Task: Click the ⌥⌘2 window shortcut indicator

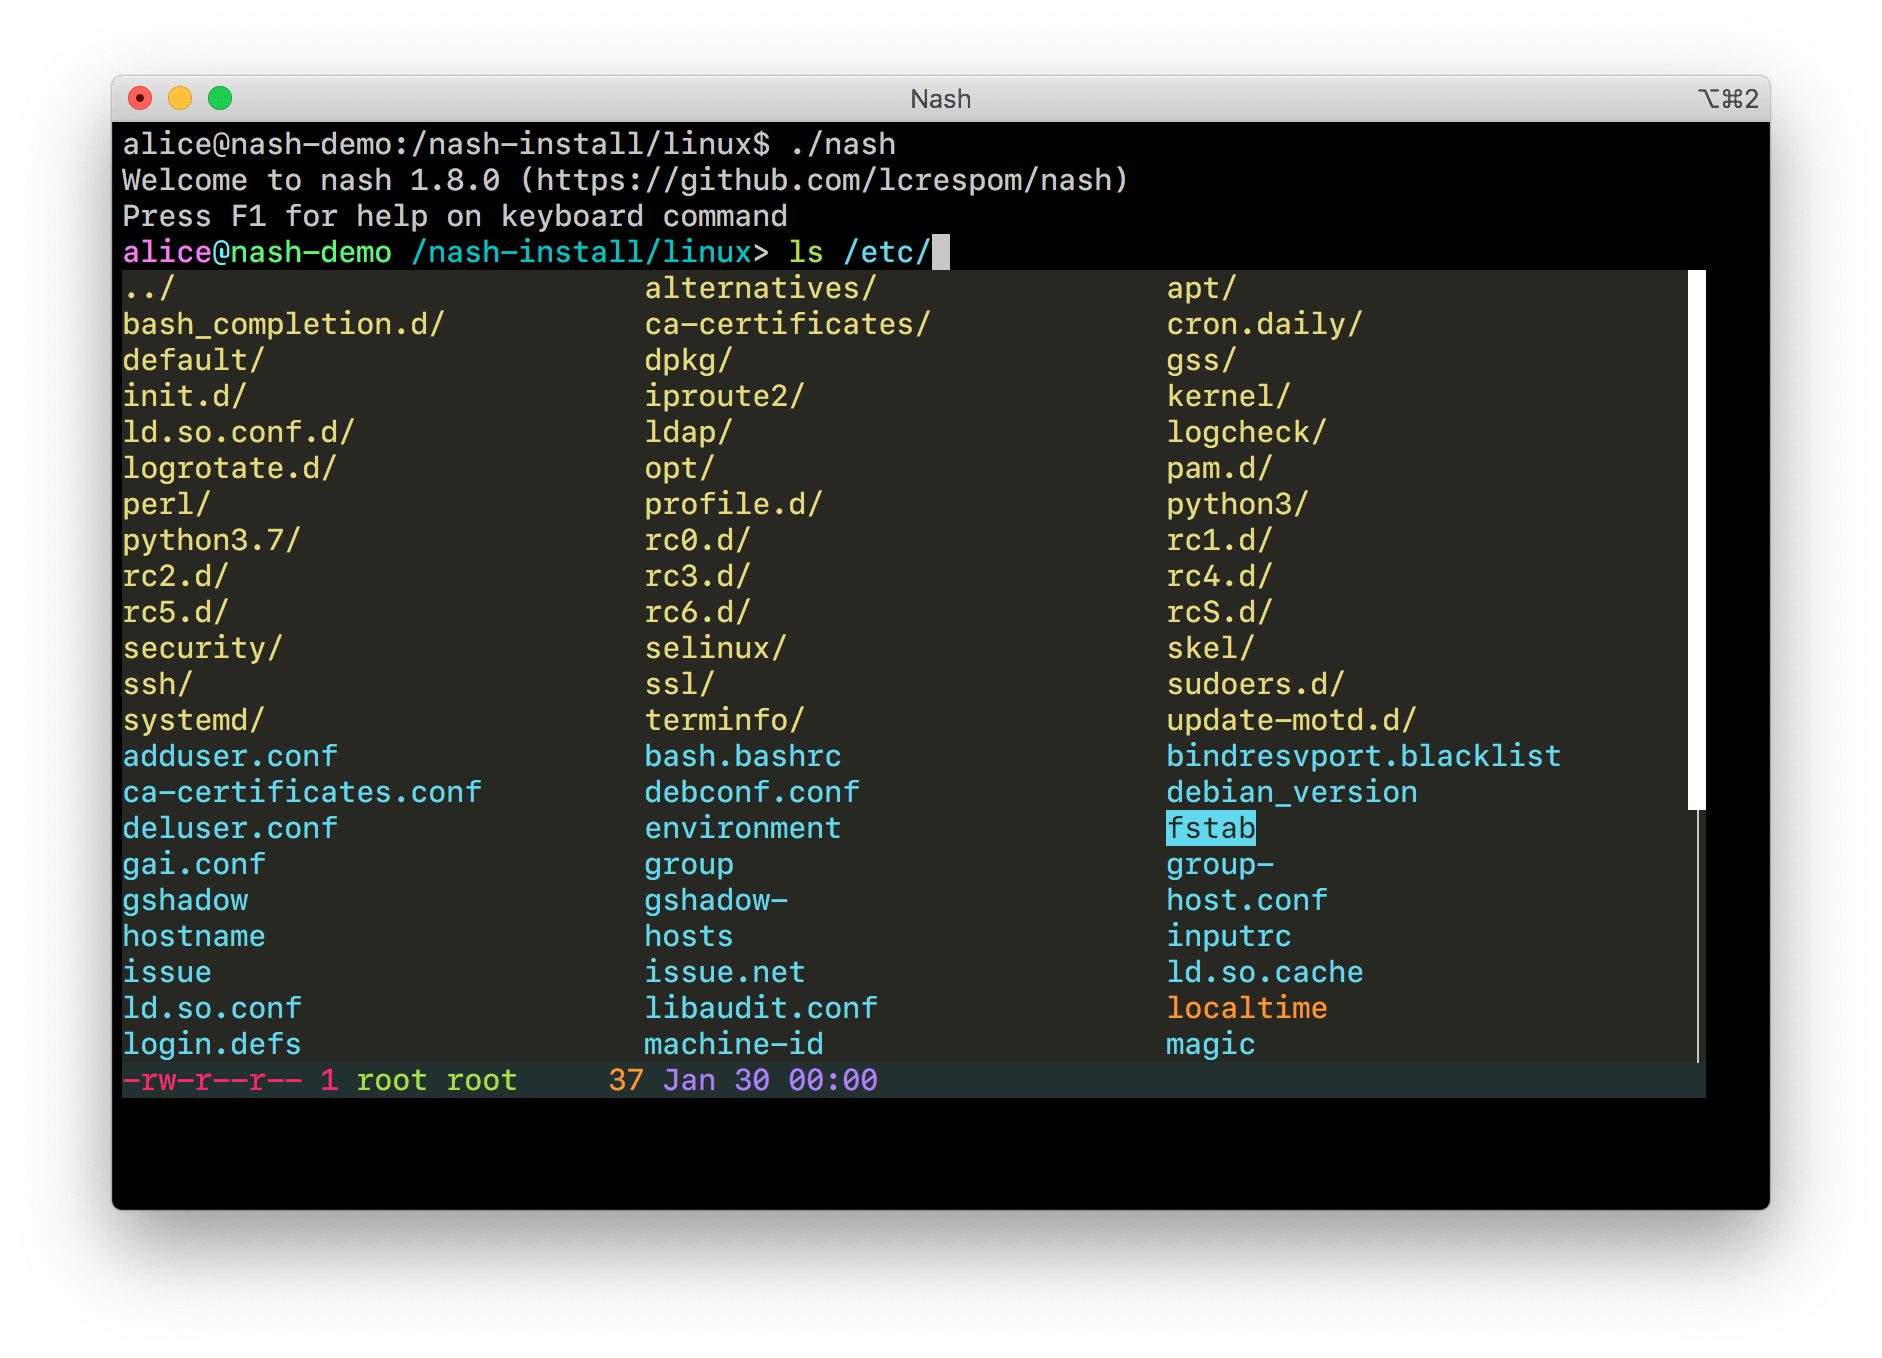Action: pos(1728,99)
